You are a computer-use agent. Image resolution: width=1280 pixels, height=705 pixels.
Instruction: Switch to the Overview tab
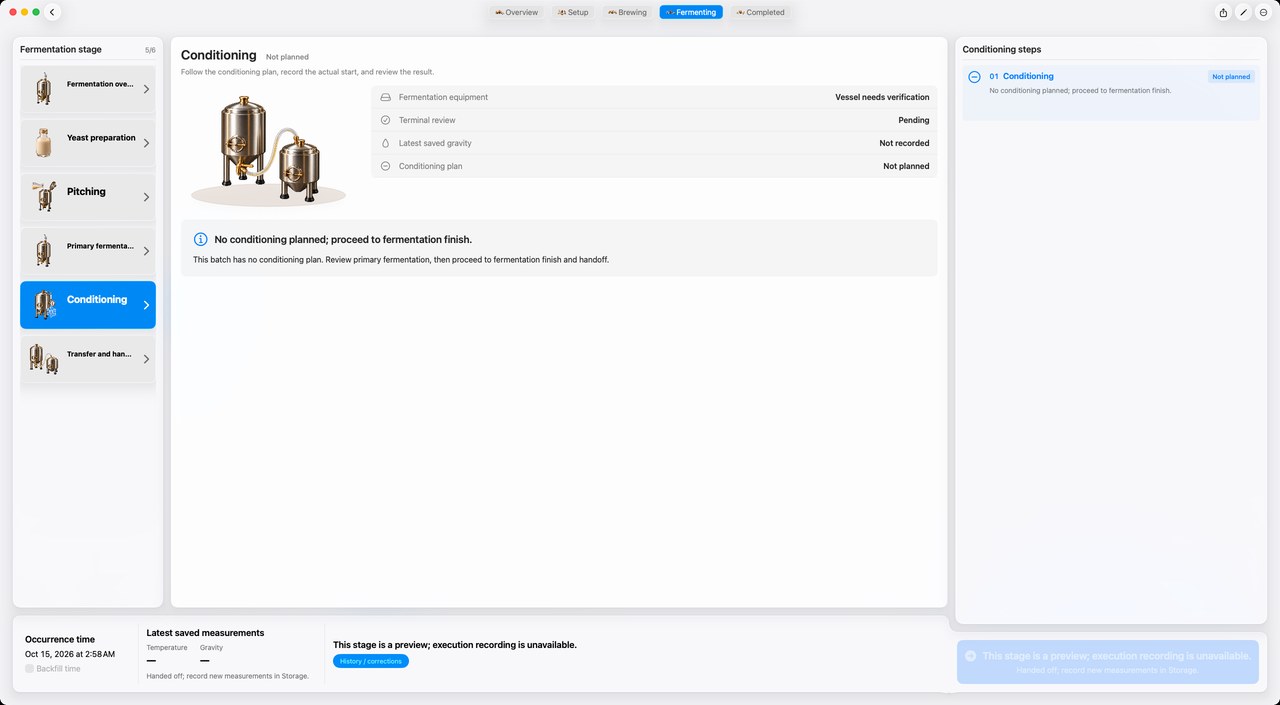516,12
